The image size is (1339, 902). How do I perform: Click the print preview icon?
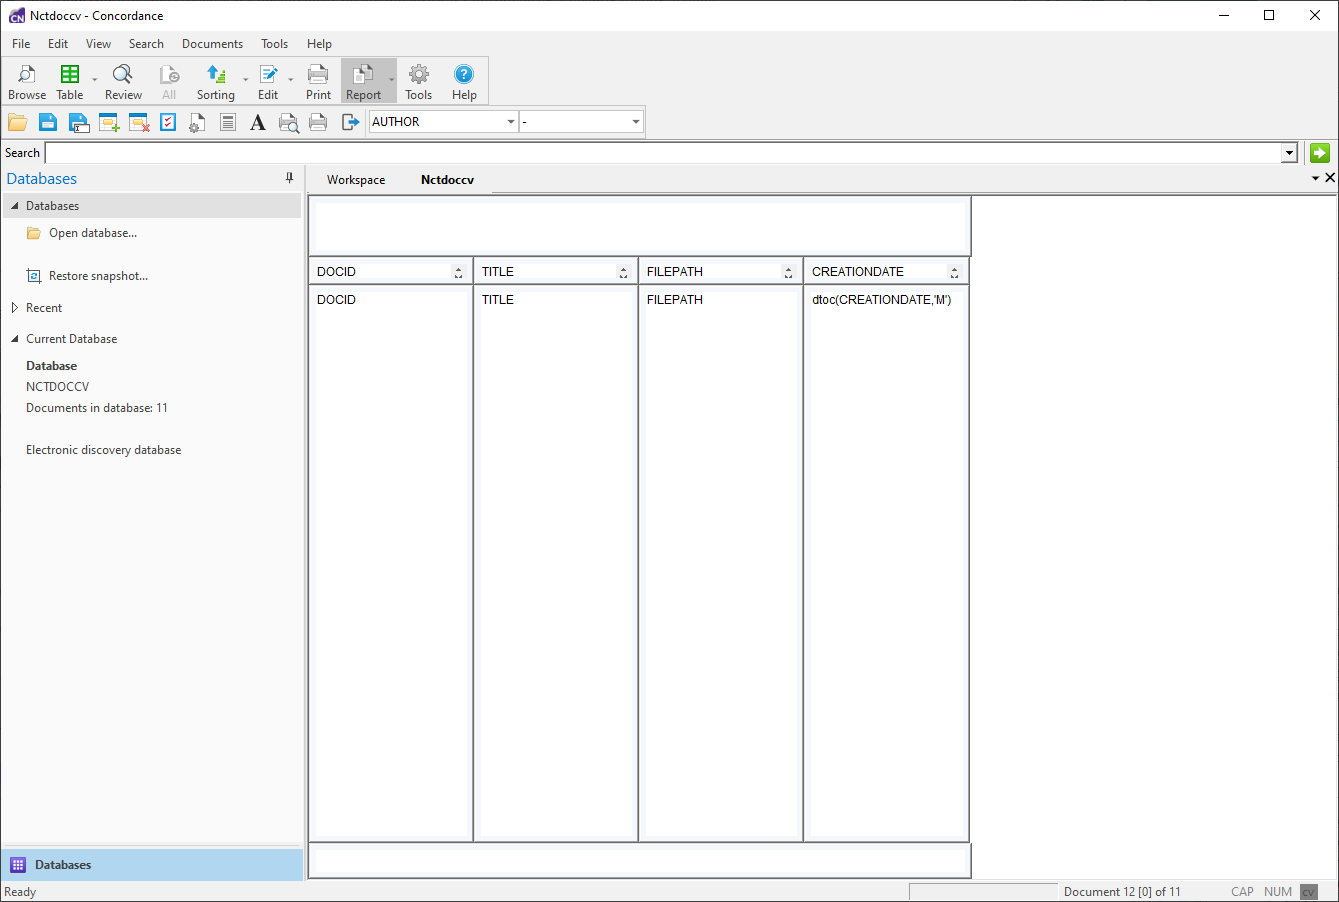288,122
